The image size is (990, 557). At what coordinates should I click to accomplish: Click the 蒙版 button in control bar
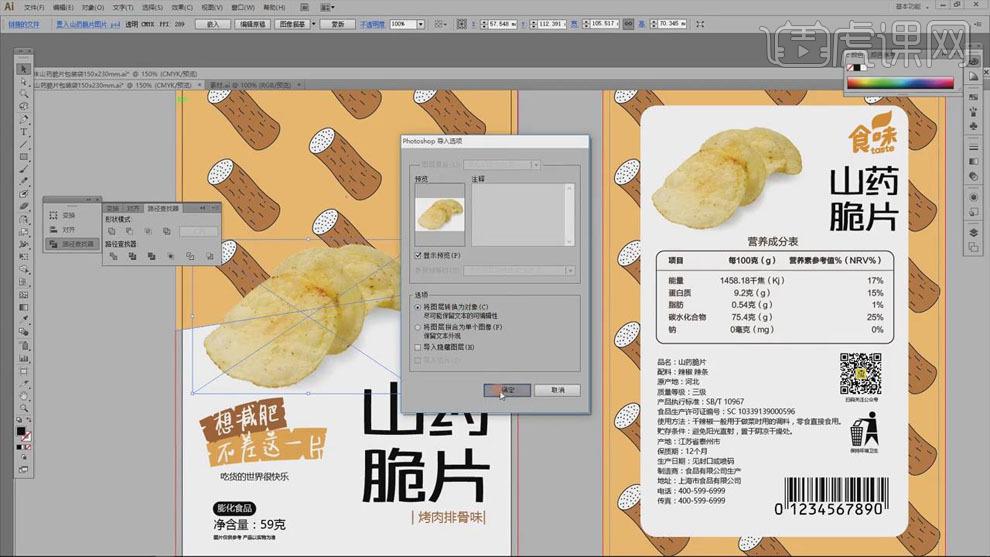[x=338, y=24]
